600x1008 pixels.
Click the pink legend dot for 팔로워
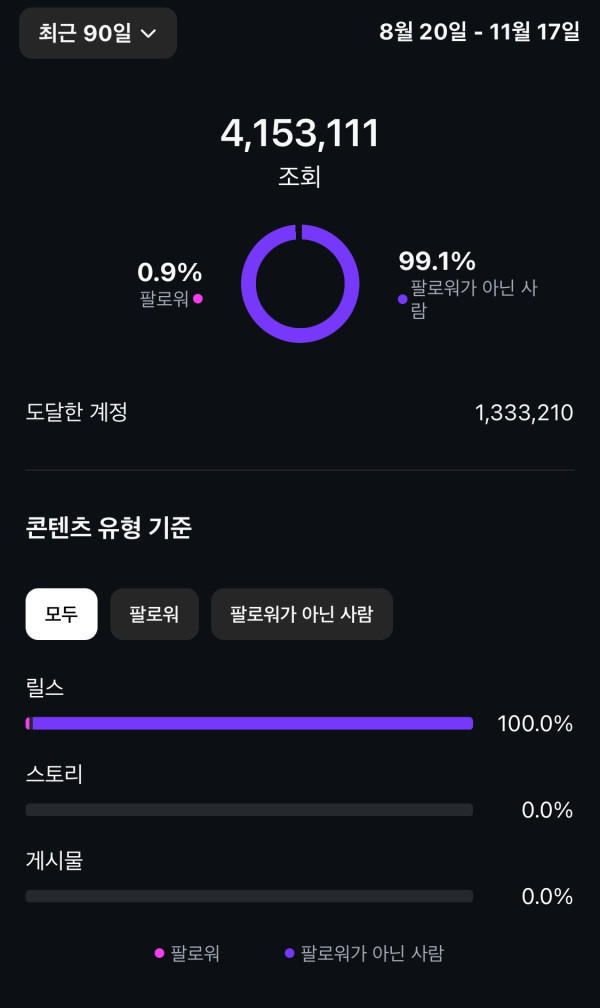tap(159, 953)
